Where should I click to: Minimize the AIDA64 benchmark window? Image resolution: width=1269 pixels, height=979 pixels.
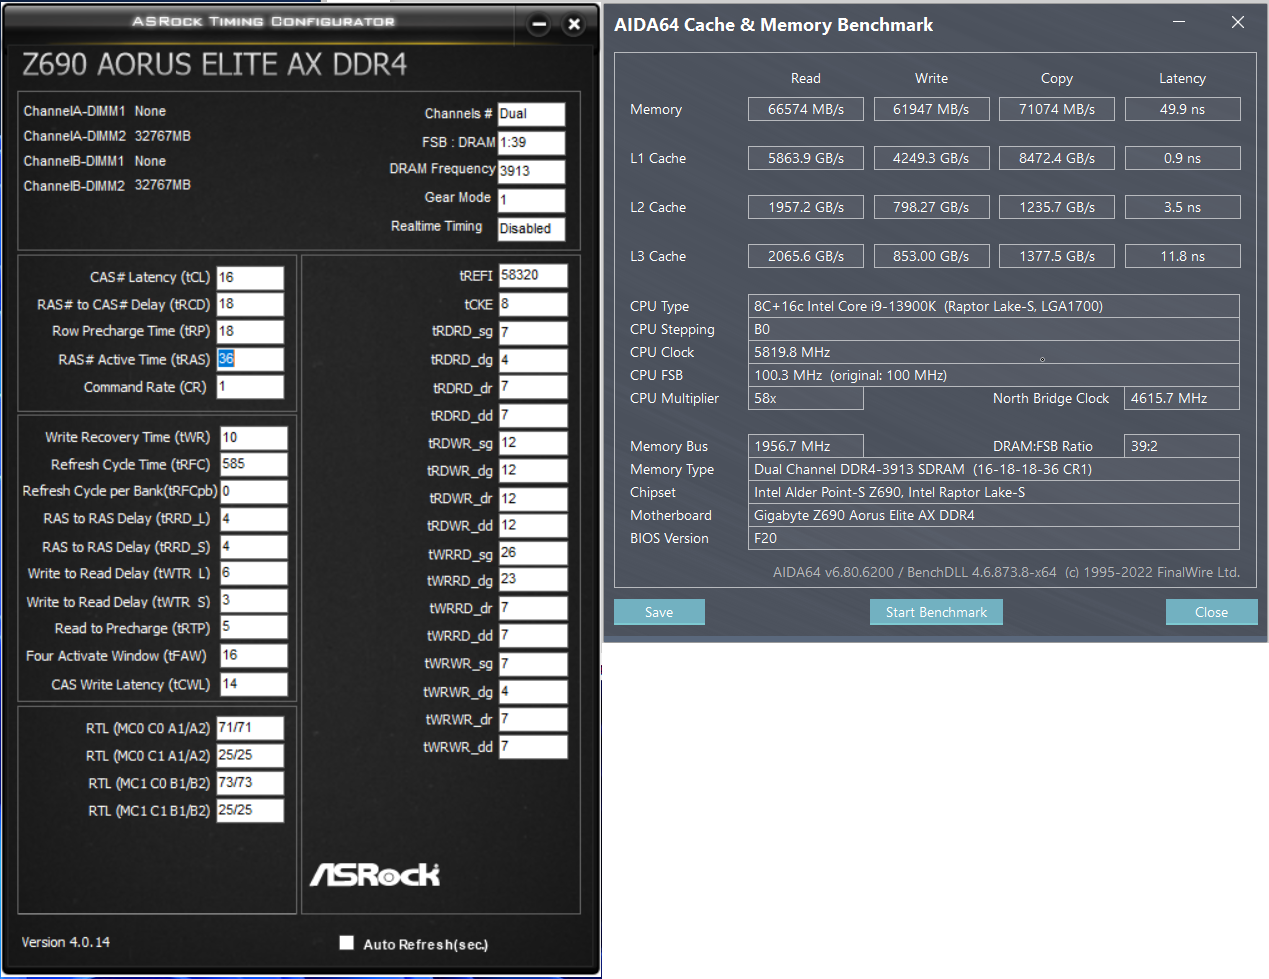[1179, 22]
